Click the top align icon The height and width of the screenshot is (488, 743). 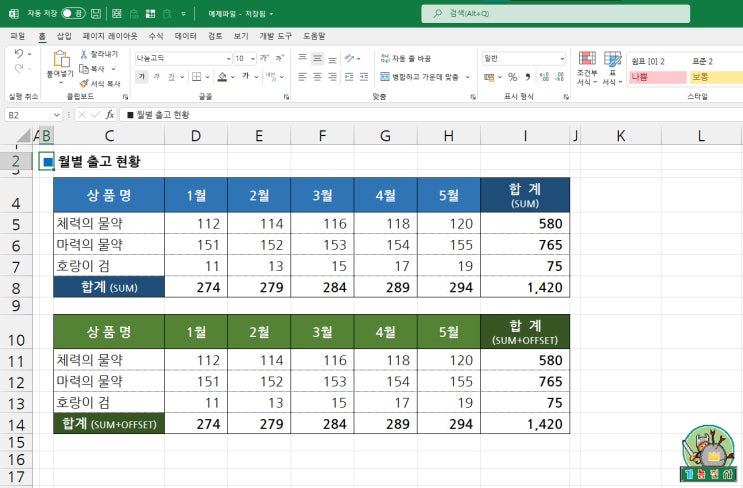[302, 58]
